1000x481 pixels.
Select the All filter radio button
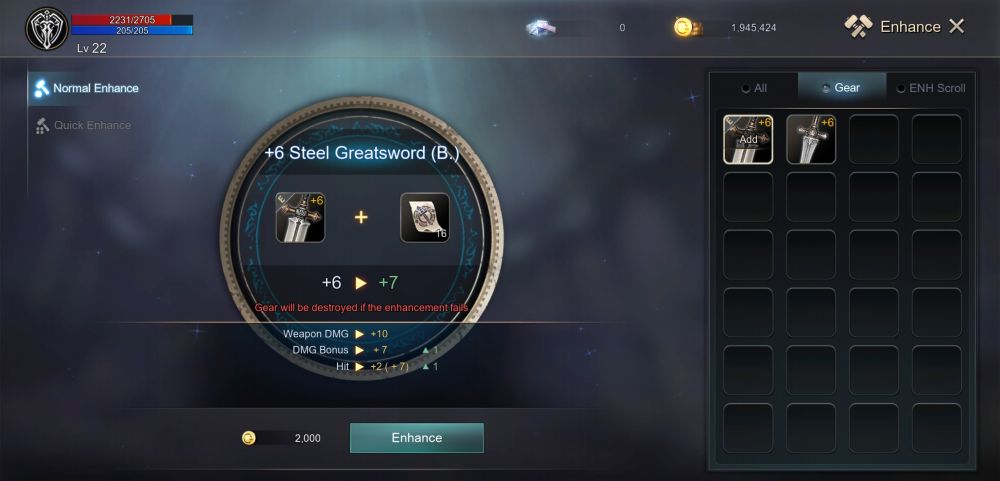[746, 89]
